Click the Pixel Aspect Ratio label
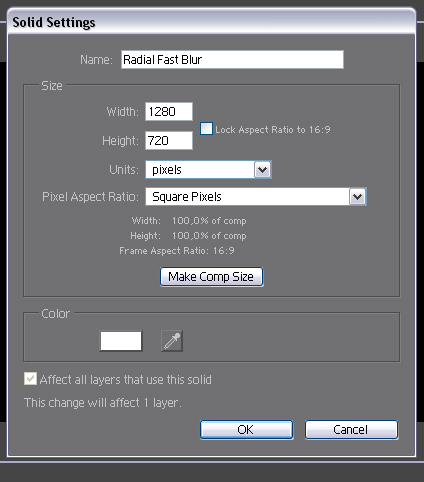This screenshot has height=482, width=424. [90, 197]
